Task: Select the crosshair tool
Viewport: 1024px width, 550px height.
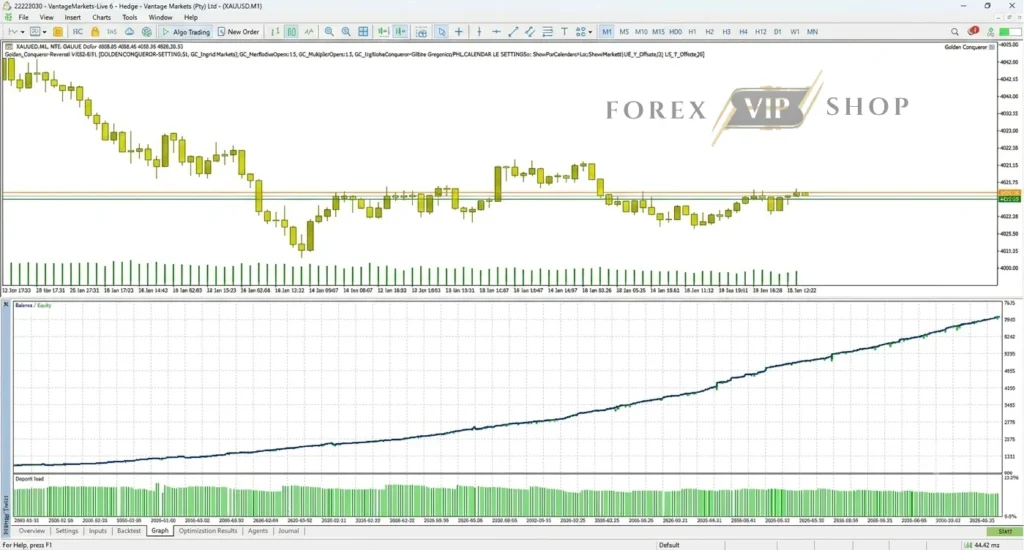Action: 458,31
